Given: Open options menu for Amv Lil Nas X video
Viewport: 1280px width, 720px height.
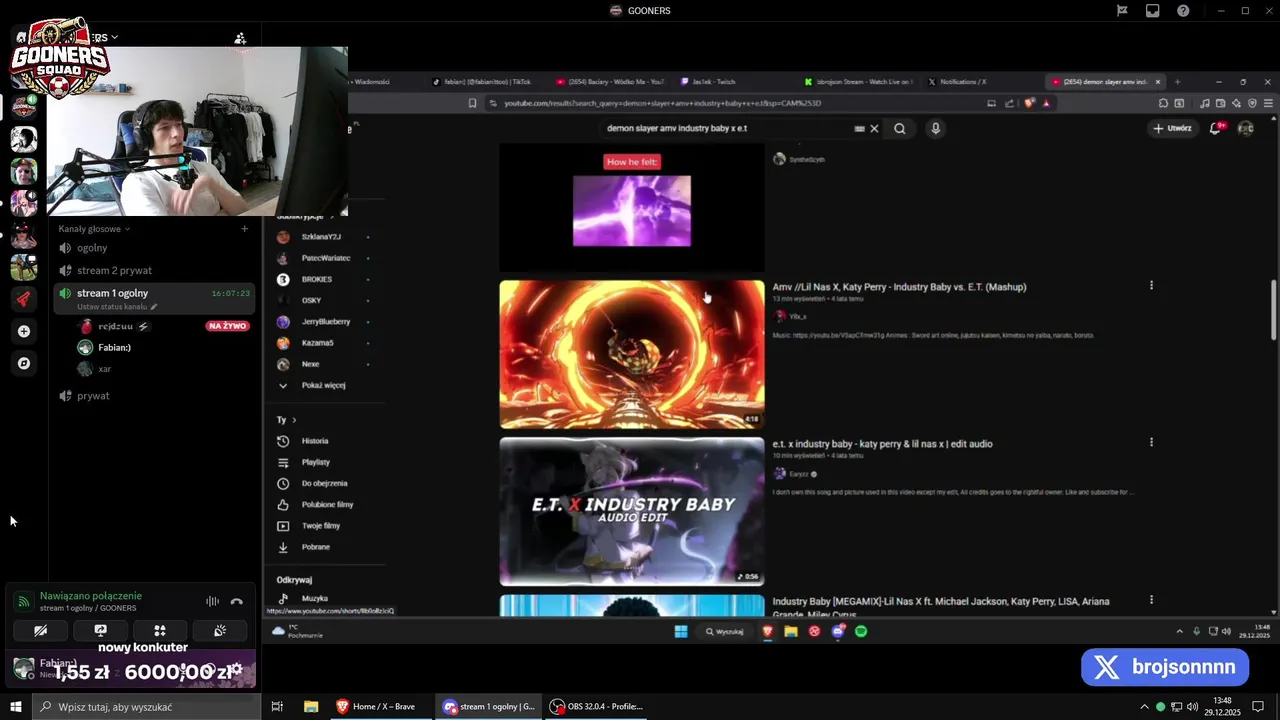Looking at the screenshot, I should (x=1151, y=285).
